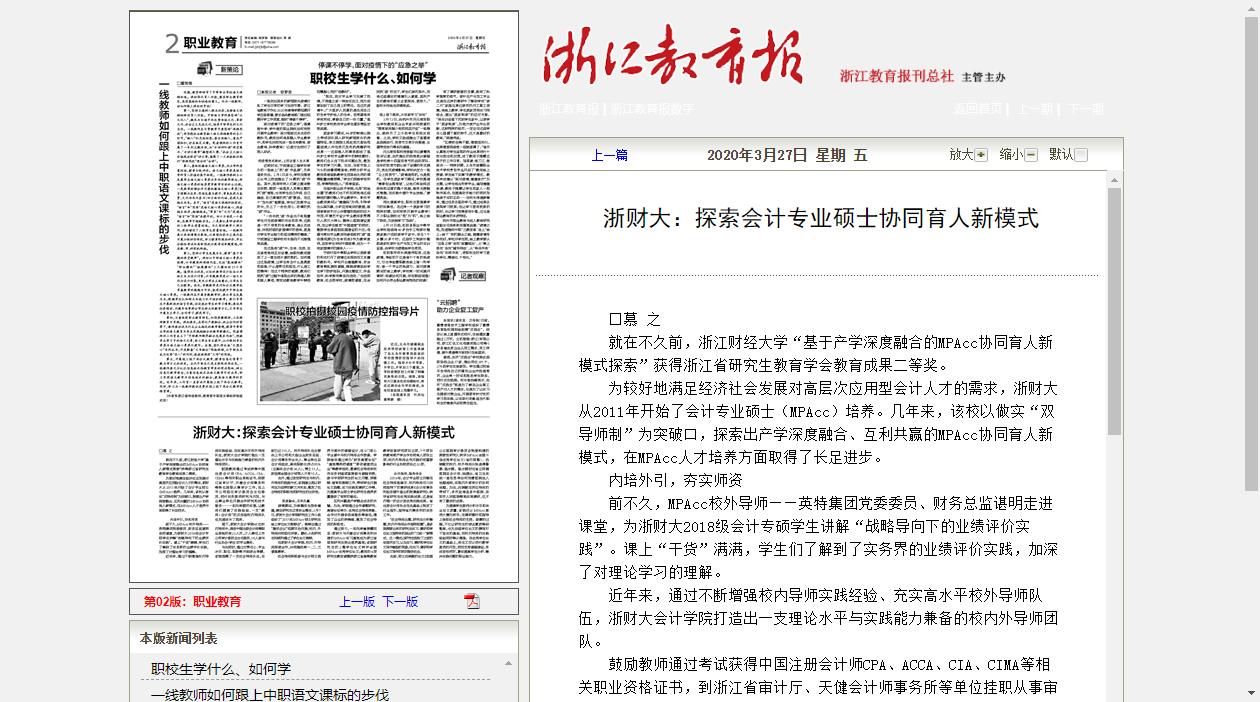Screen dimensions: 1260x702
Task: Click the 放大 plus icon to enlarge text
Action: tap(981, 155)
